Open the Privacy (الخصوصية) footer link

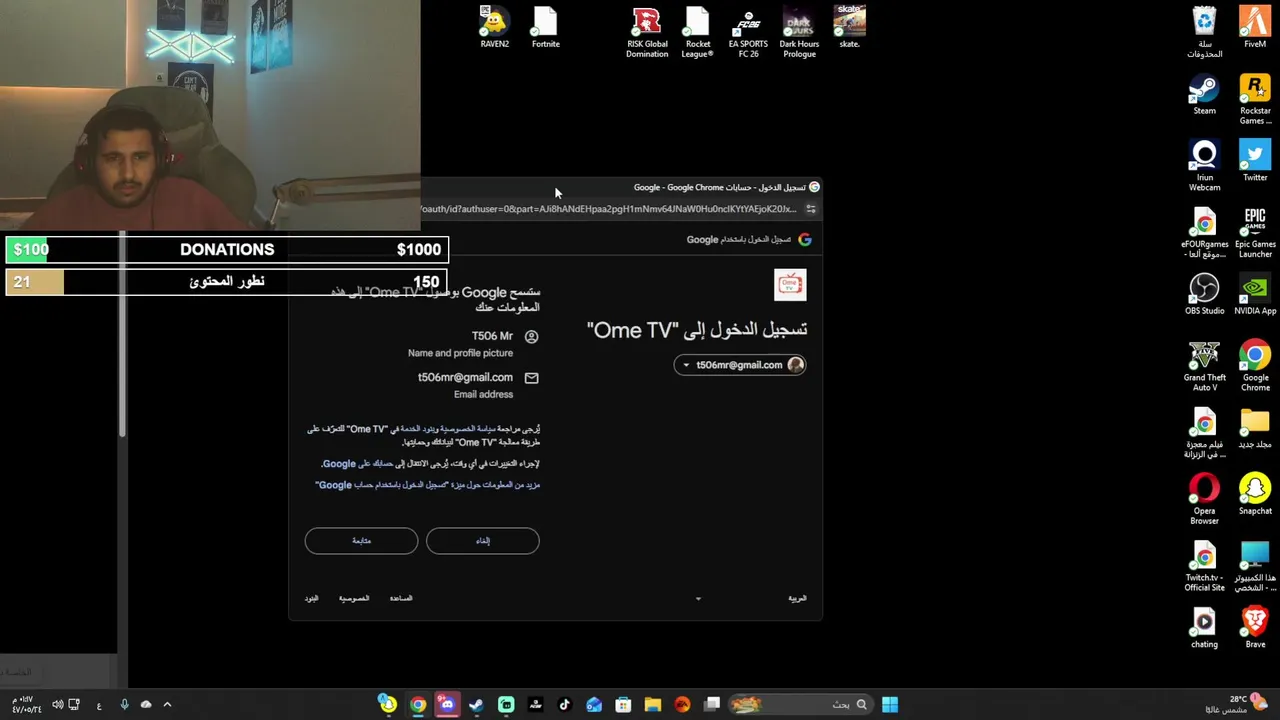coord(354,598)
